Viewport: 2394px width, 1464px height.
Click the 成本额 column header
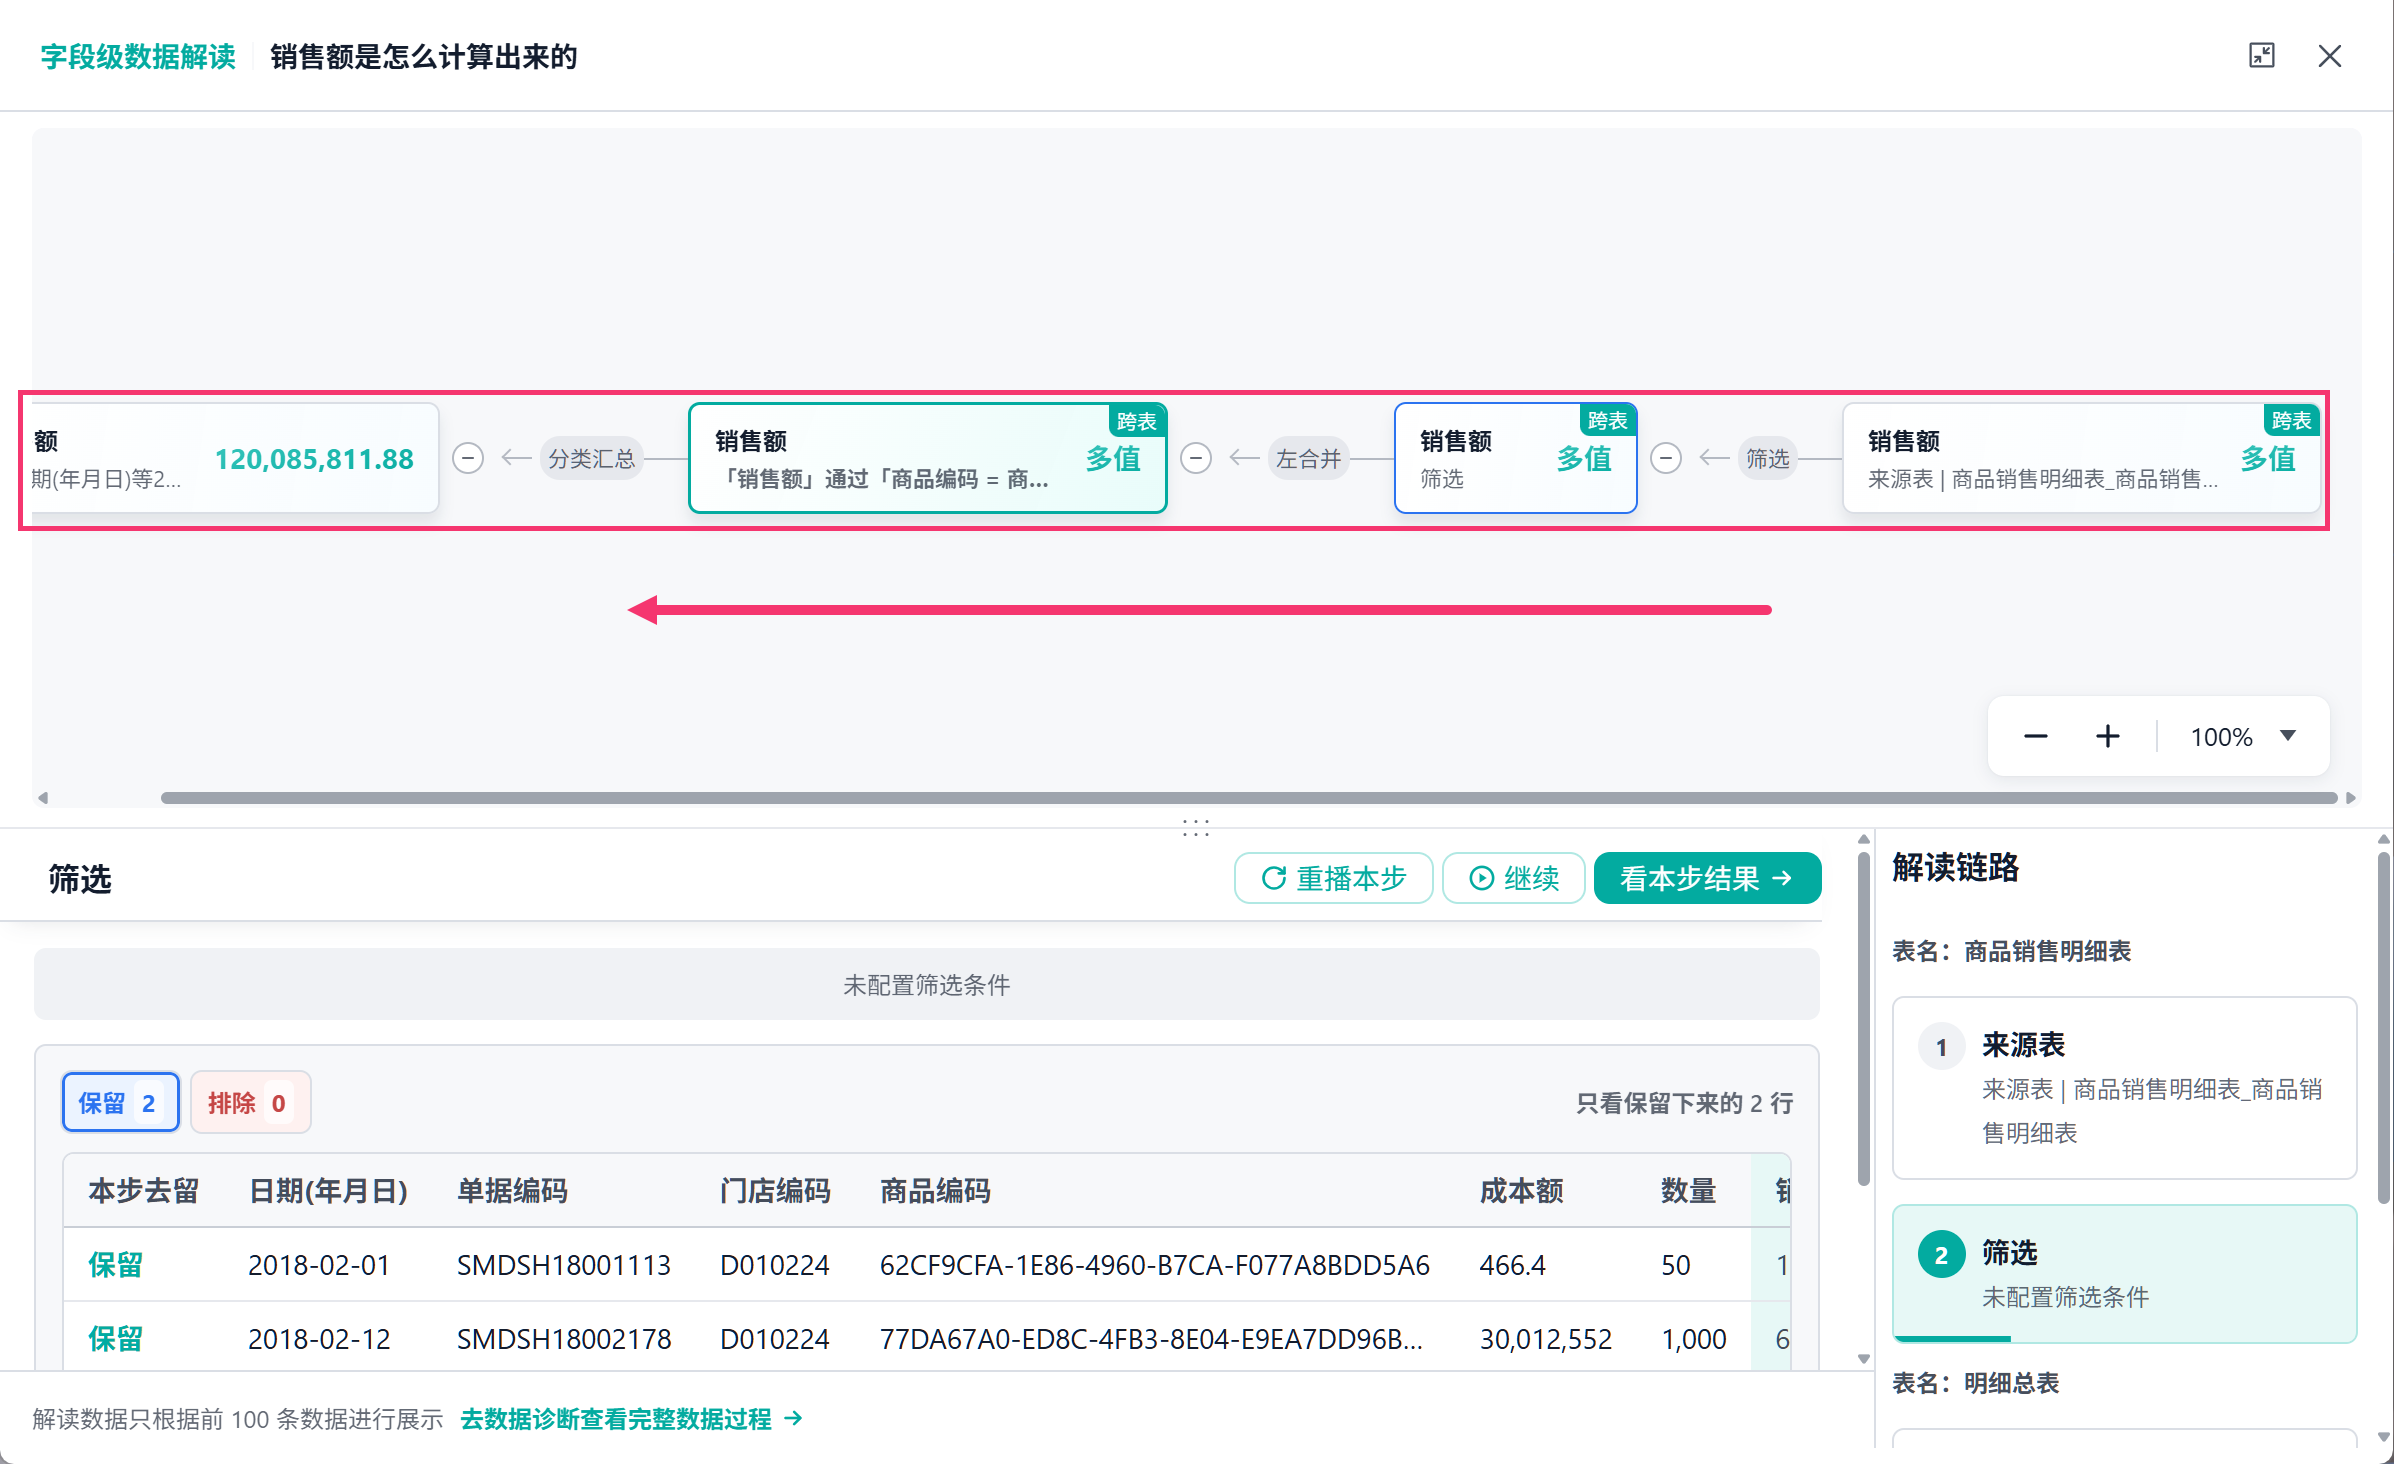[x=1521, y=1190]
